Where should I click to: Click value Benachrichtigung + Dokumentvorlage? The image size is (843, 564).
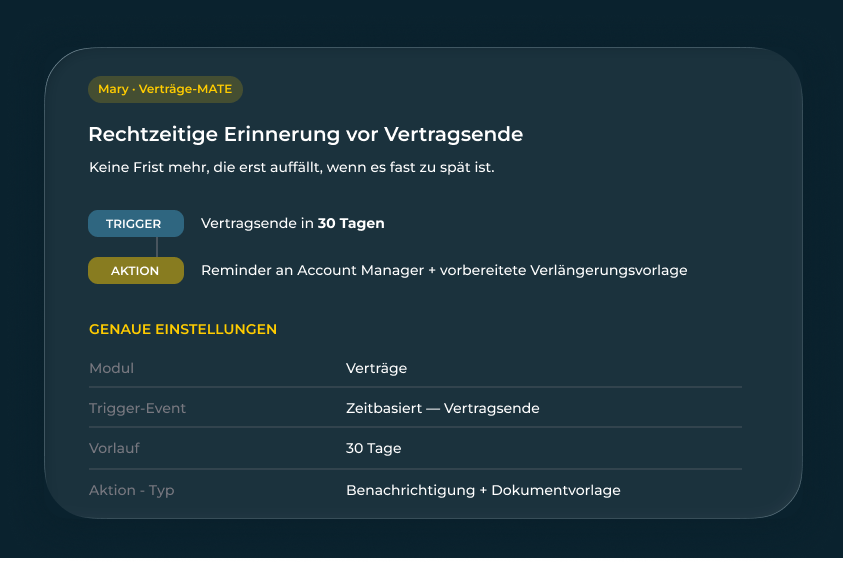click(483, 490)
